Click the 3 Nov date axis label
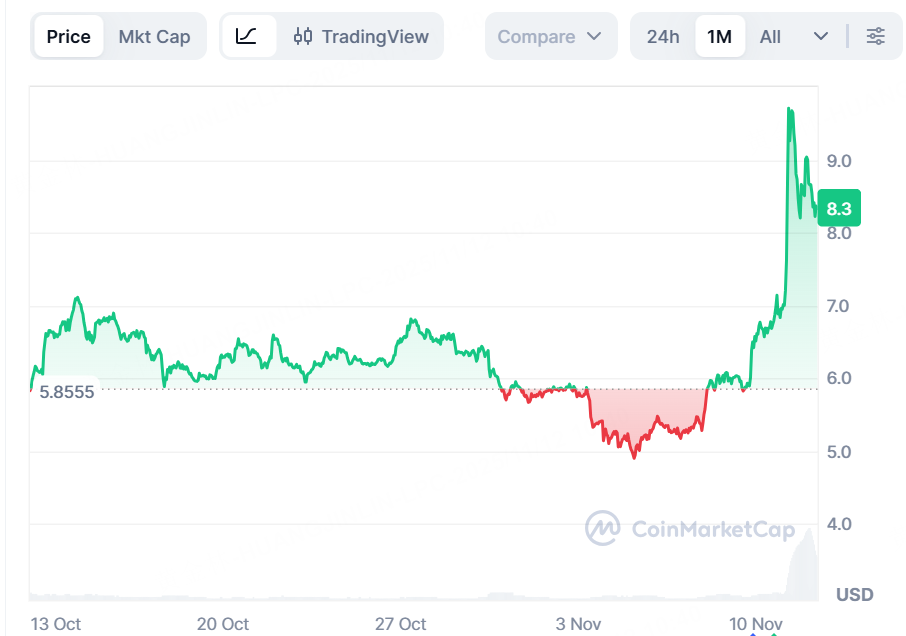Screen dimensions: 906x636 [579, 624]
